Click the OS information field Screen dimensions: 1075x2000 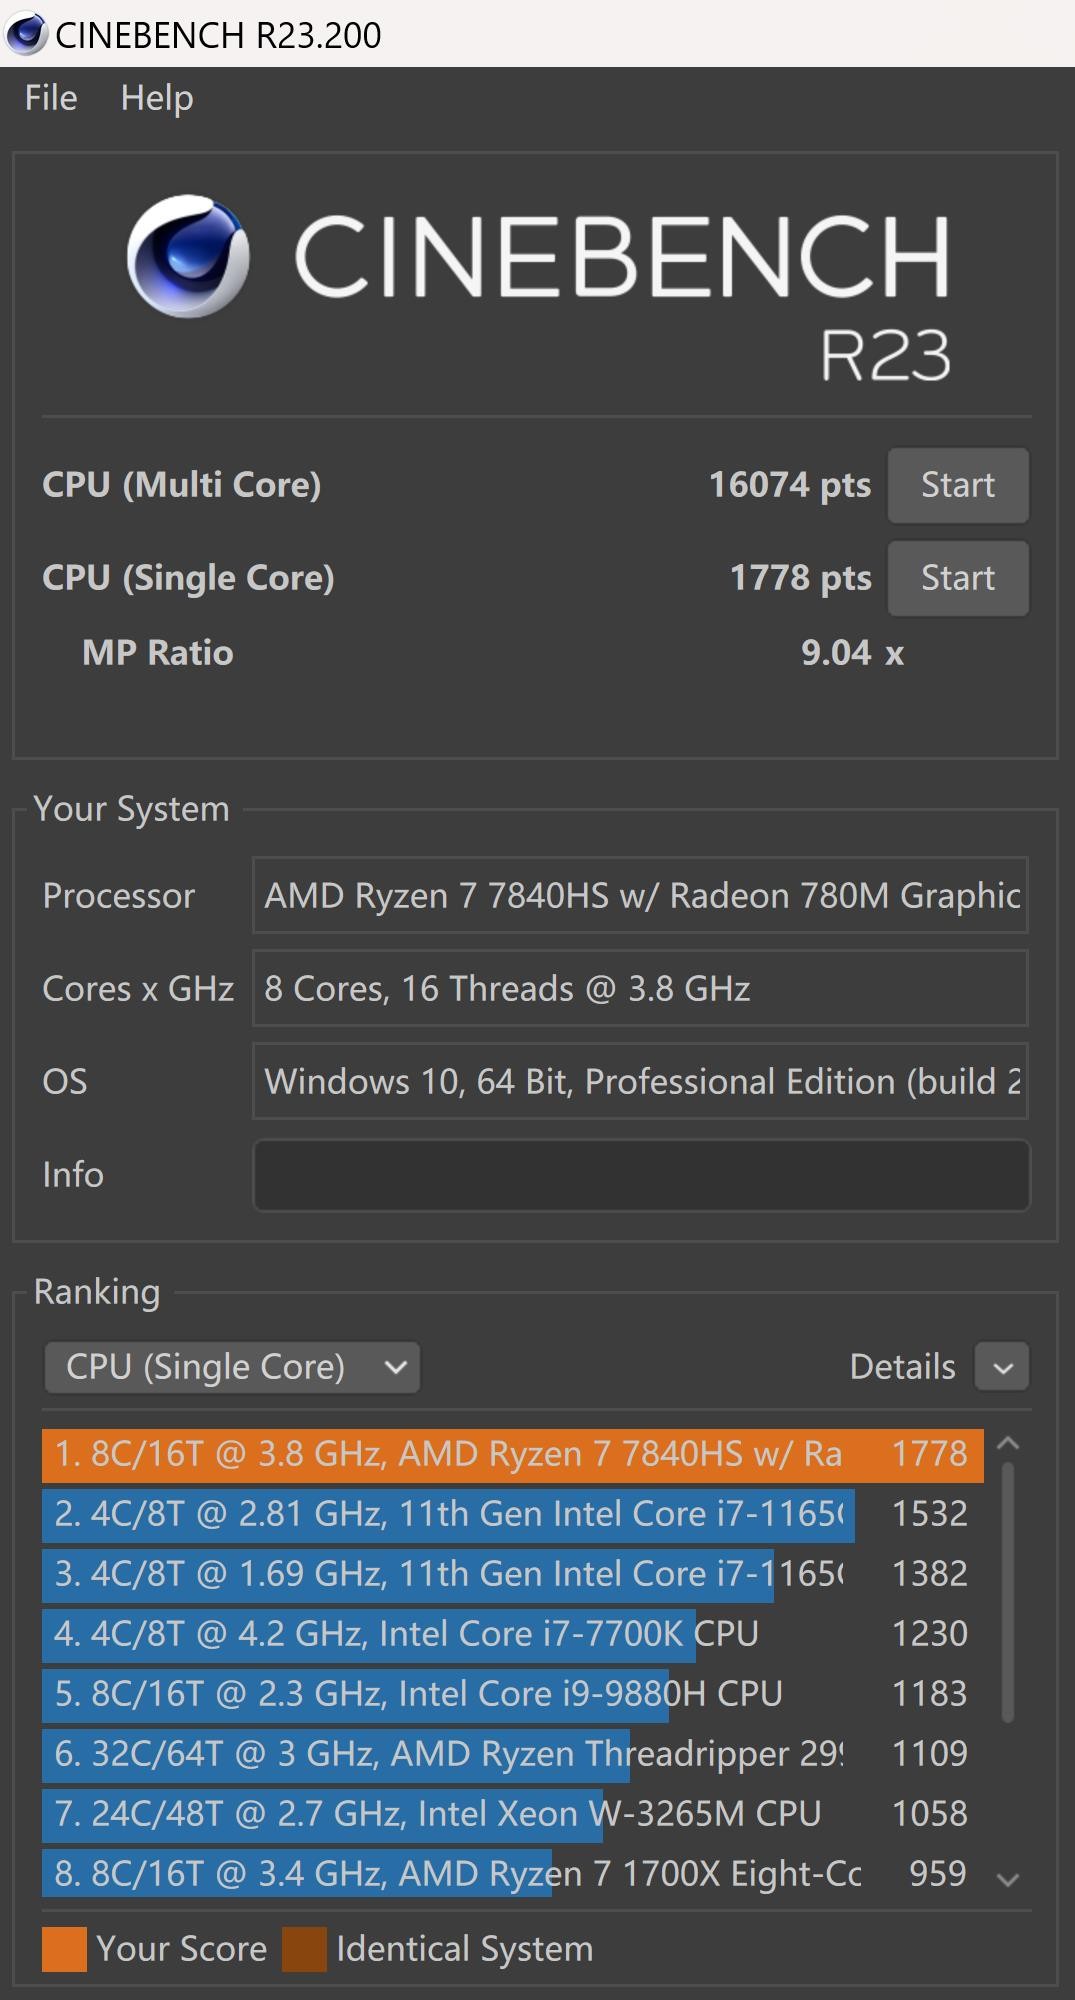pyautogui.click(x=640, y=1082)
